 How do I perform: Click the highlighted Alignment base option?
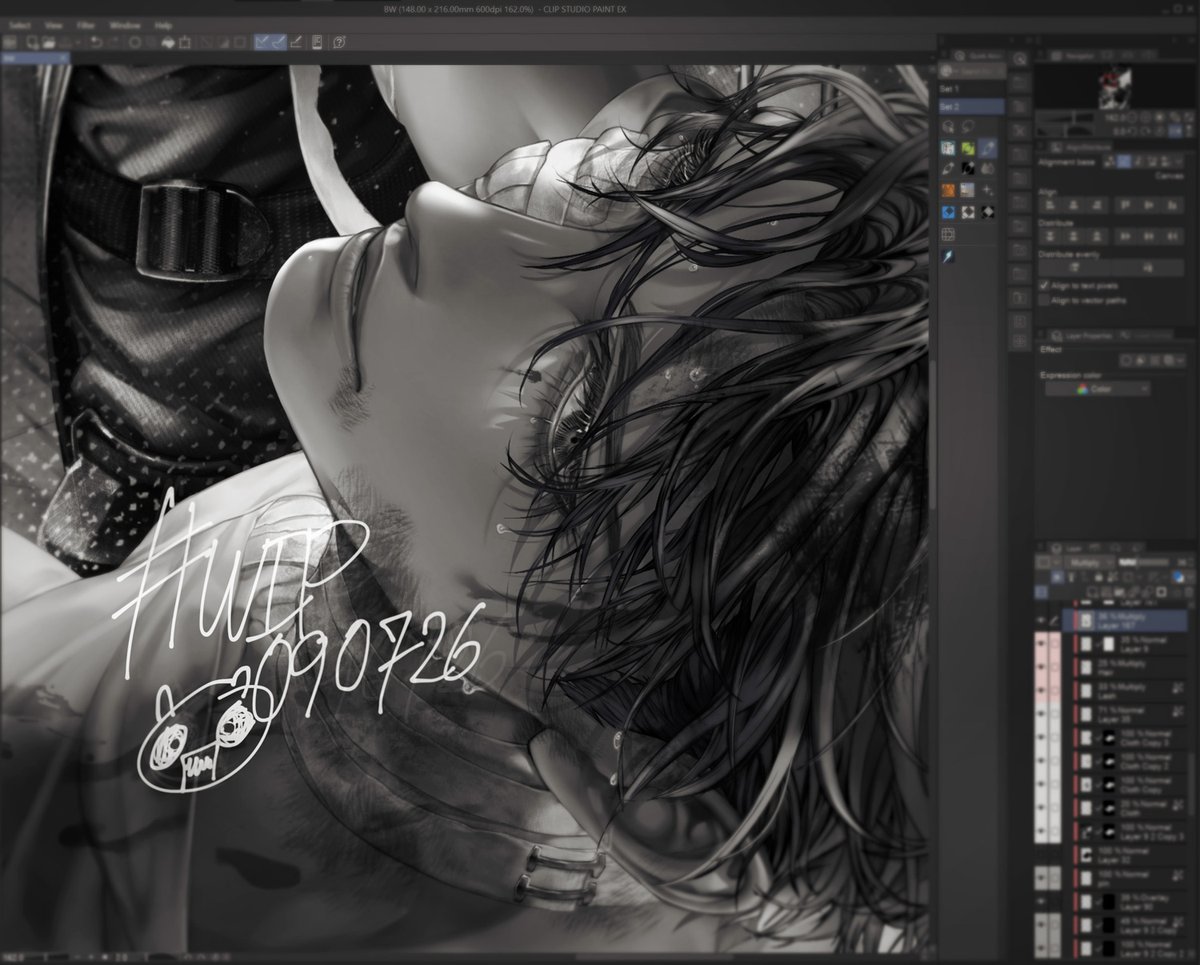click(1124, 161)
